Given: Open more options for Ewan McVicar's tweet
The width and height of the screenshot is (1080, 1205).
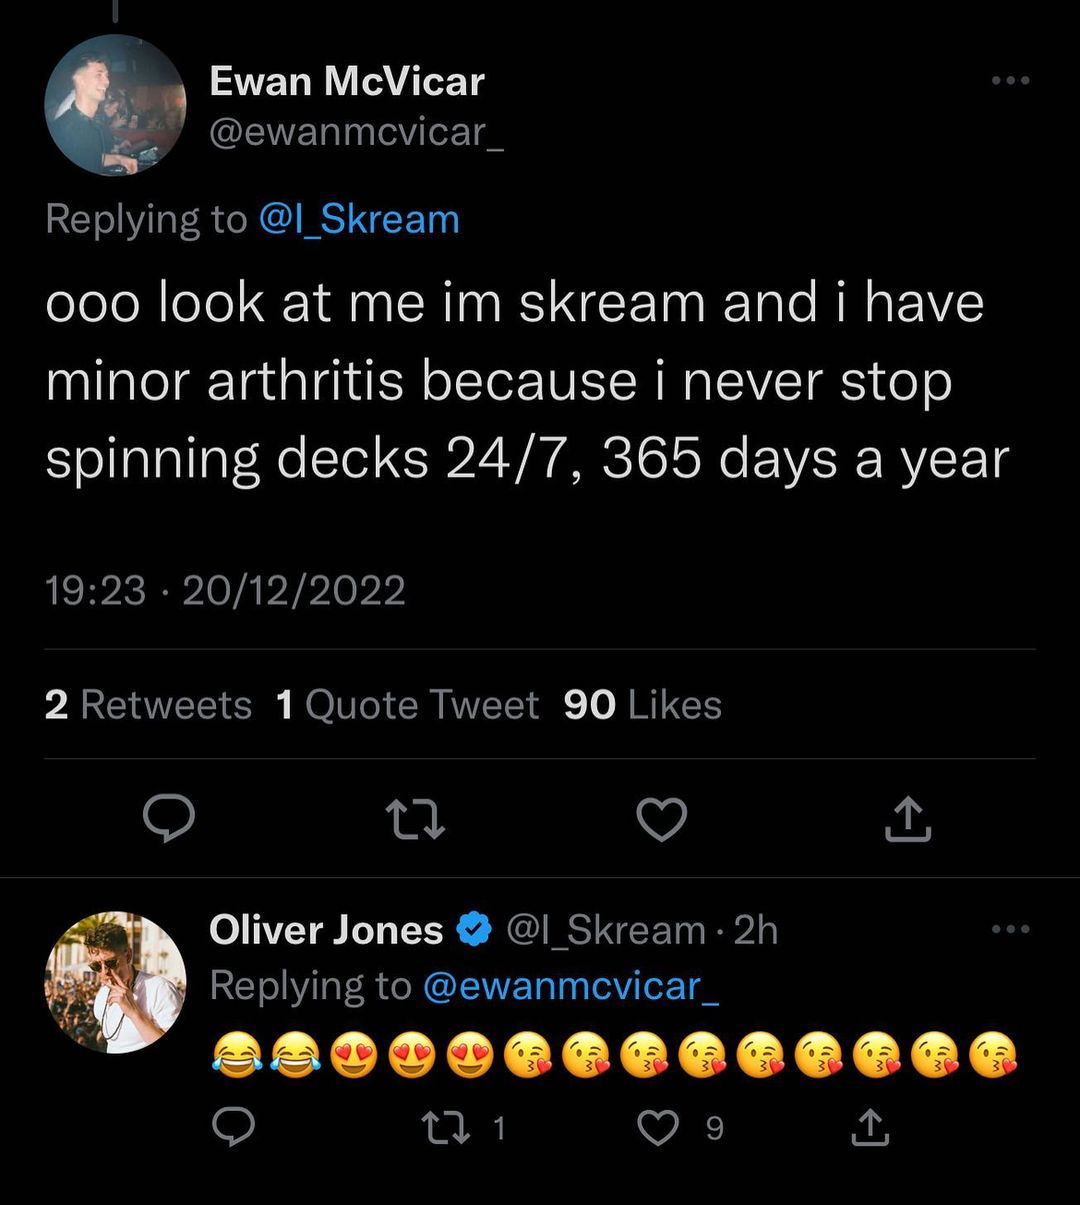Looking at the screenshot, I should 1010,81.
